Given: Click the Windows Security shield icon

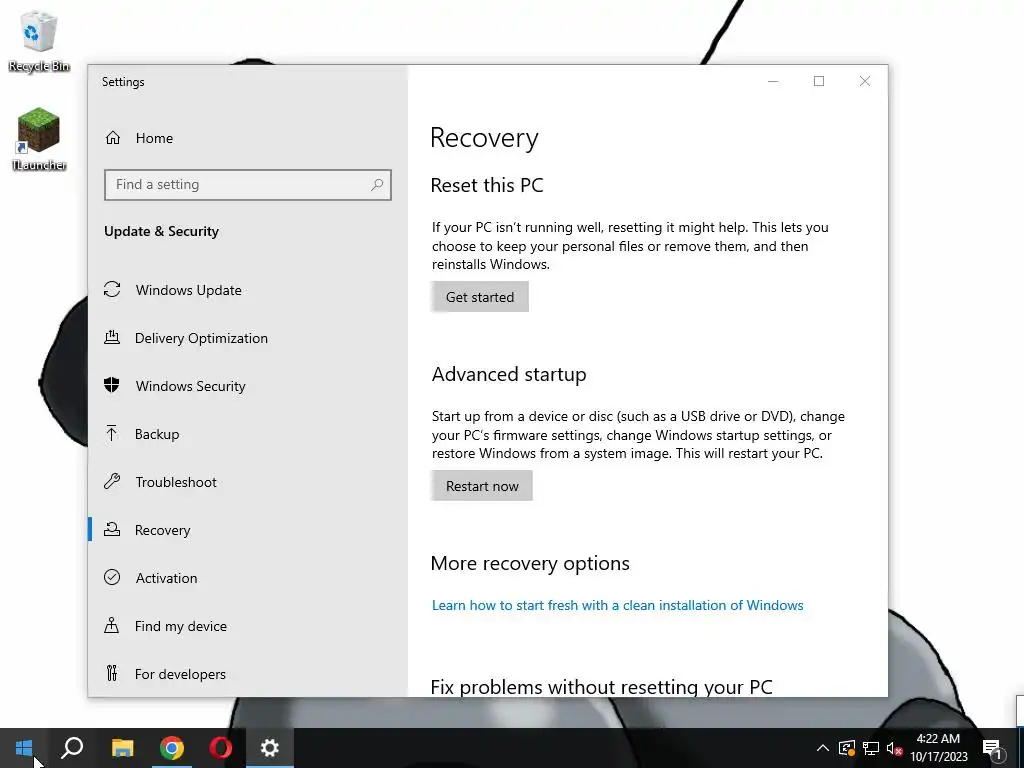Looking at the screenshot, I should 112,385.
